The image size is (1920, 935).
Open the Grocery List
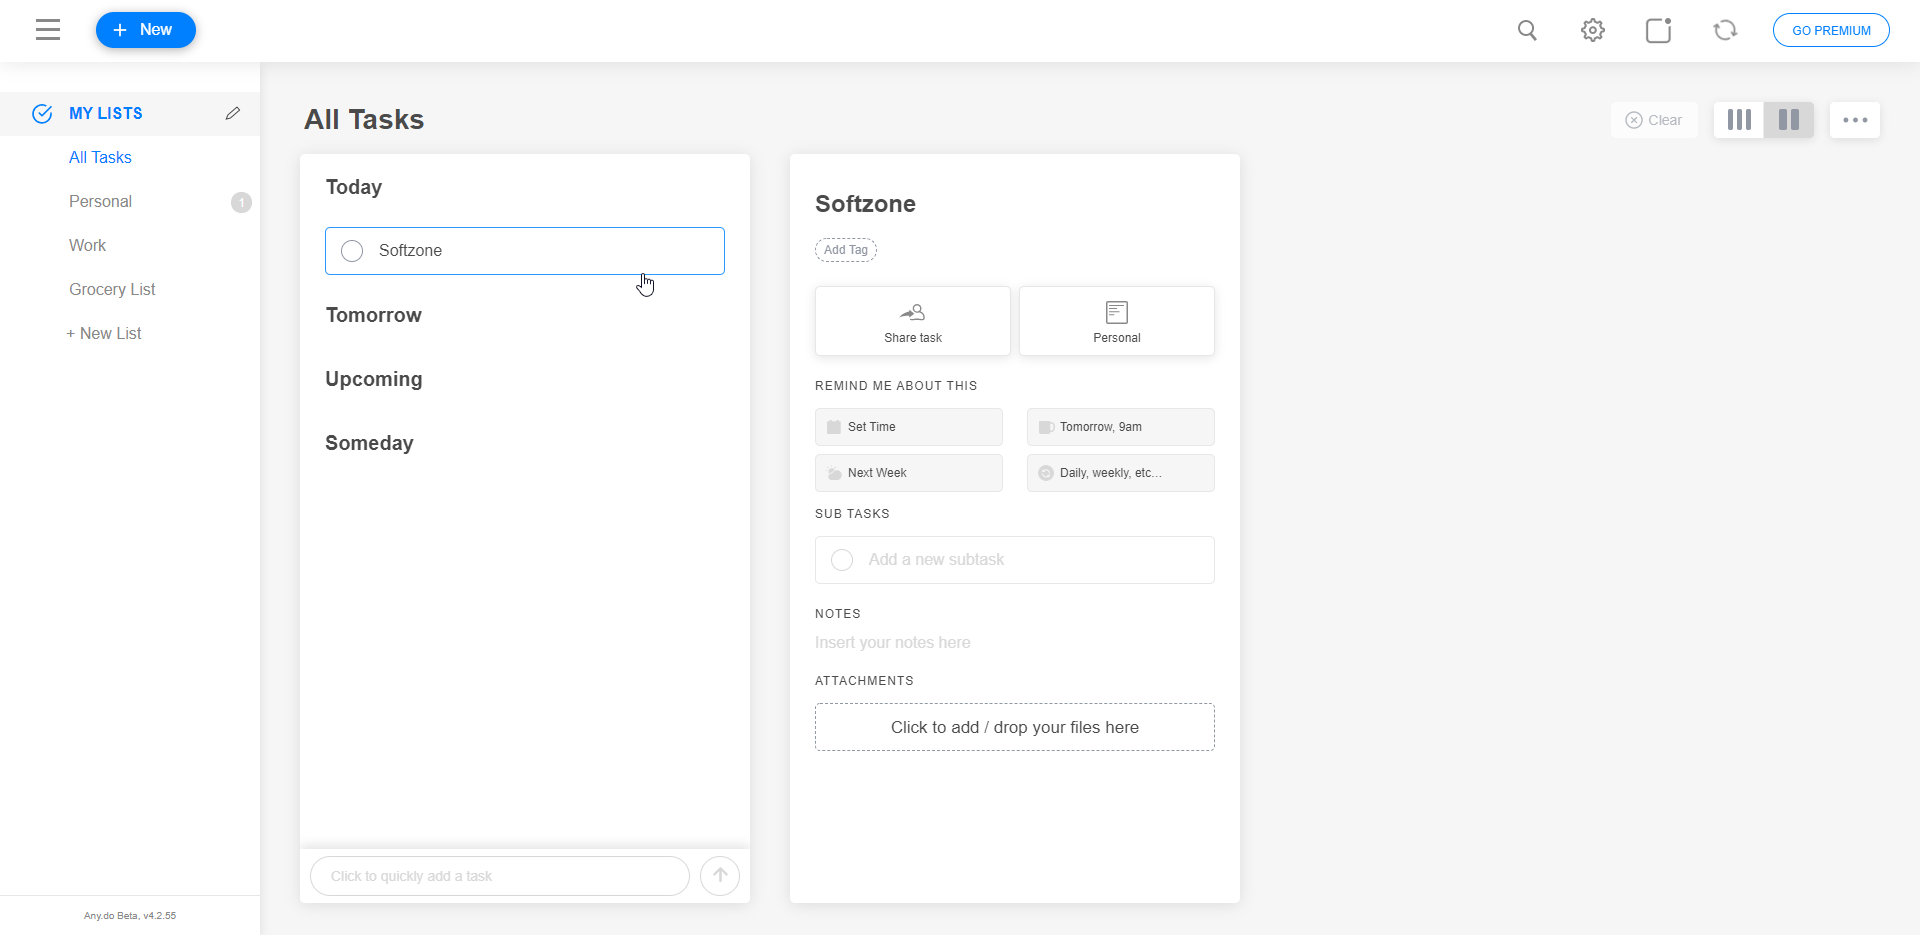point(112,289)
